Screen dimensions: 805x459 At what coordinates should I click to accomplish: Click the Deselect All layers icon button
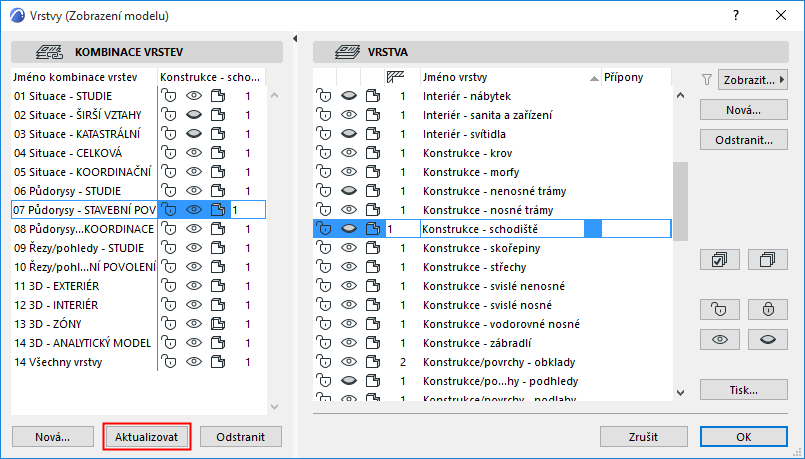[768, 259]
